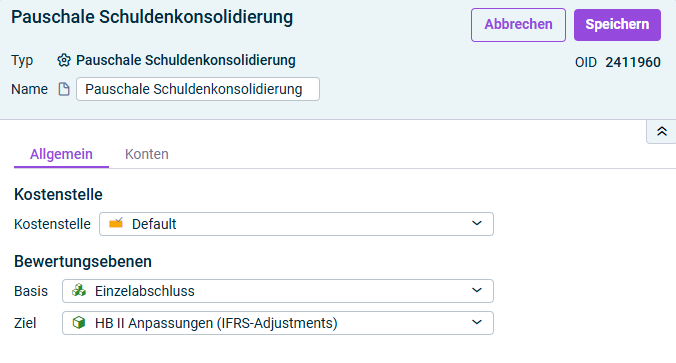Click the Kostenstelle section heading

click(x=58, y=194)
